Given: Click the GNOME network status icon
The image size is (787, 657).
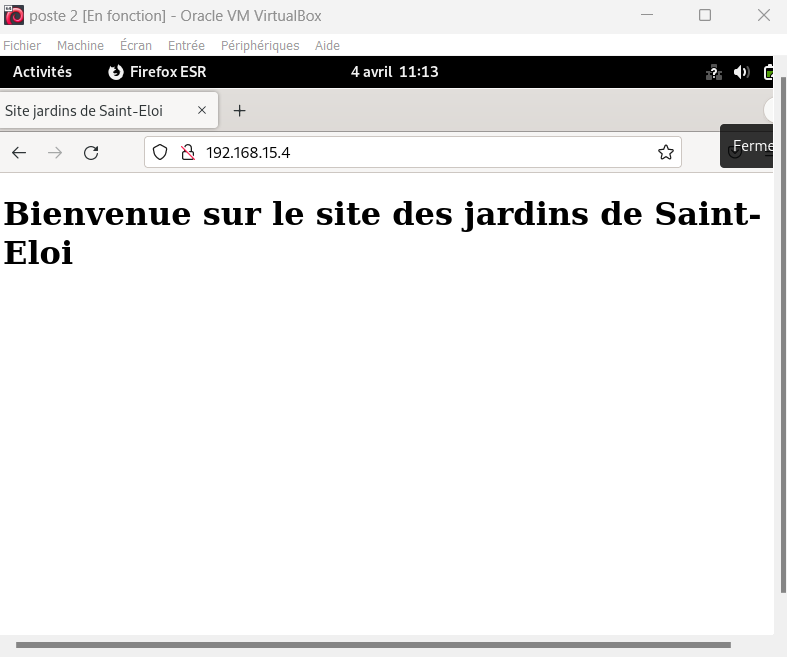Looking at the screenshot, I should 714,72.
